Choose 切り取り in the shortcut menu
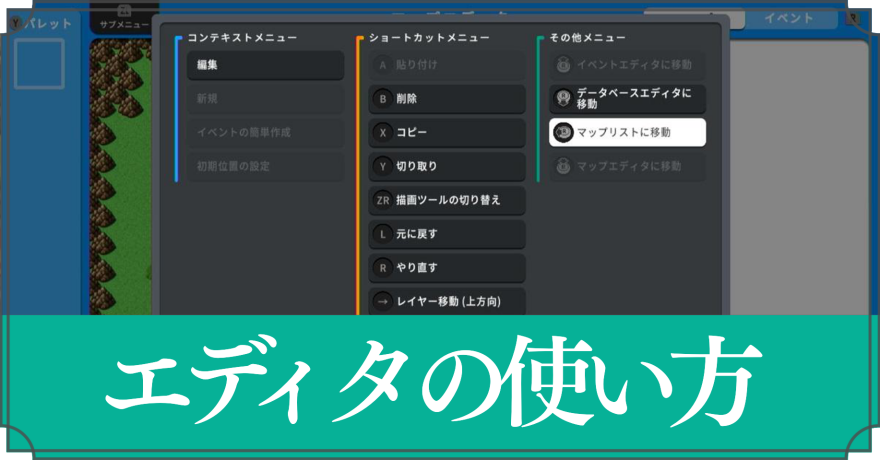 (447, 166)
